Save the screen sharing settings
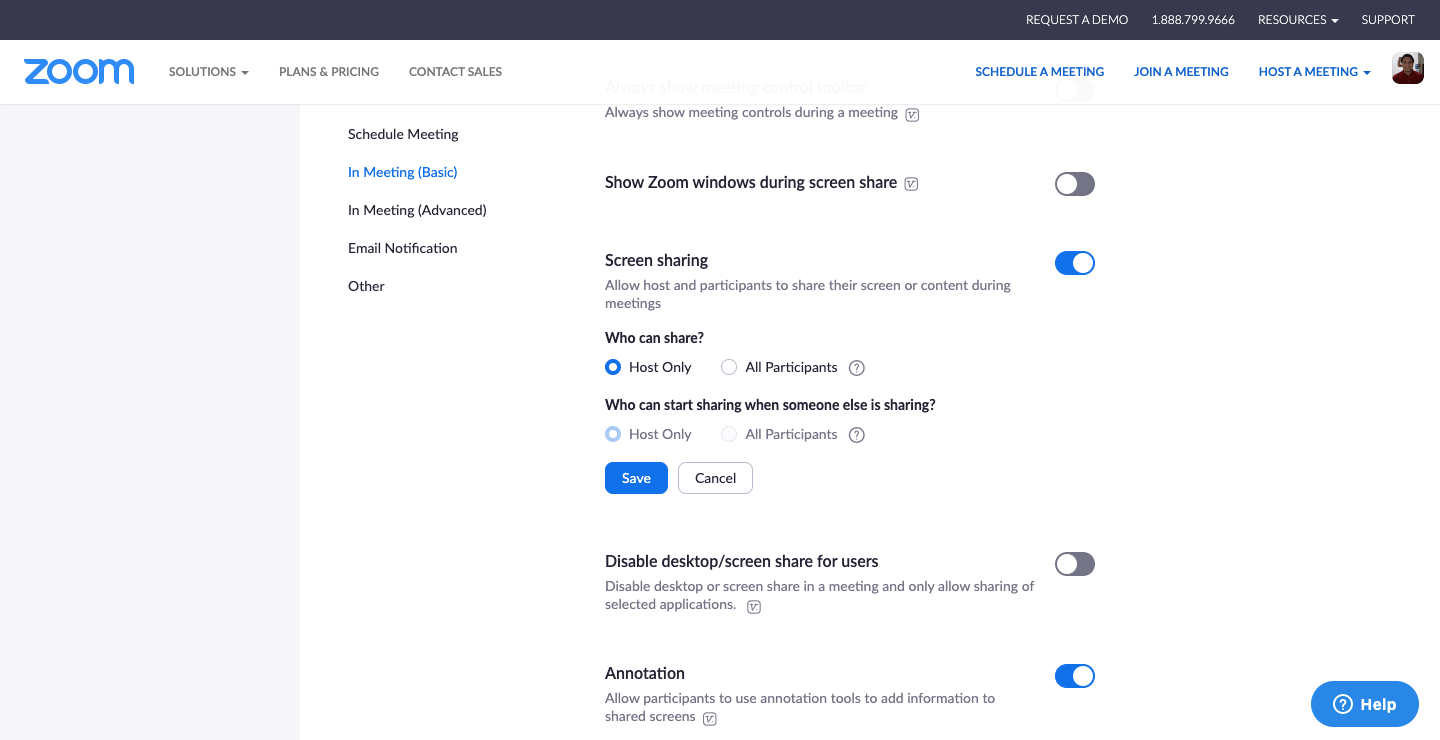This screenshot has height=740, width=1440. click(636, 478)
